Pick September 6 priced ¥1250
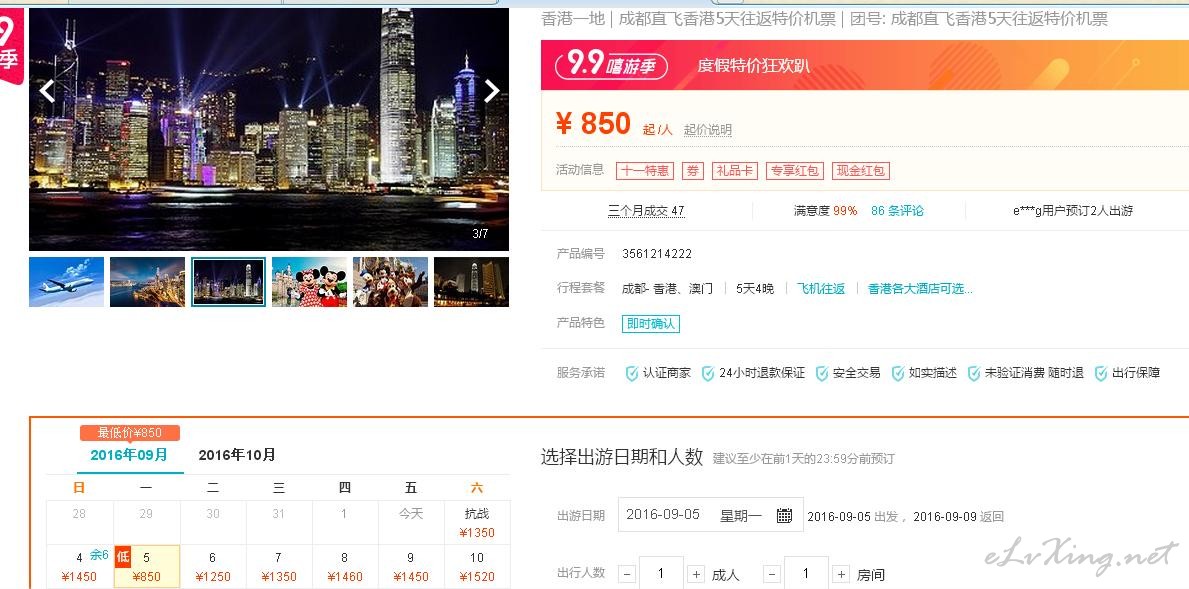Screen dimensions: 1189x589 213,566
